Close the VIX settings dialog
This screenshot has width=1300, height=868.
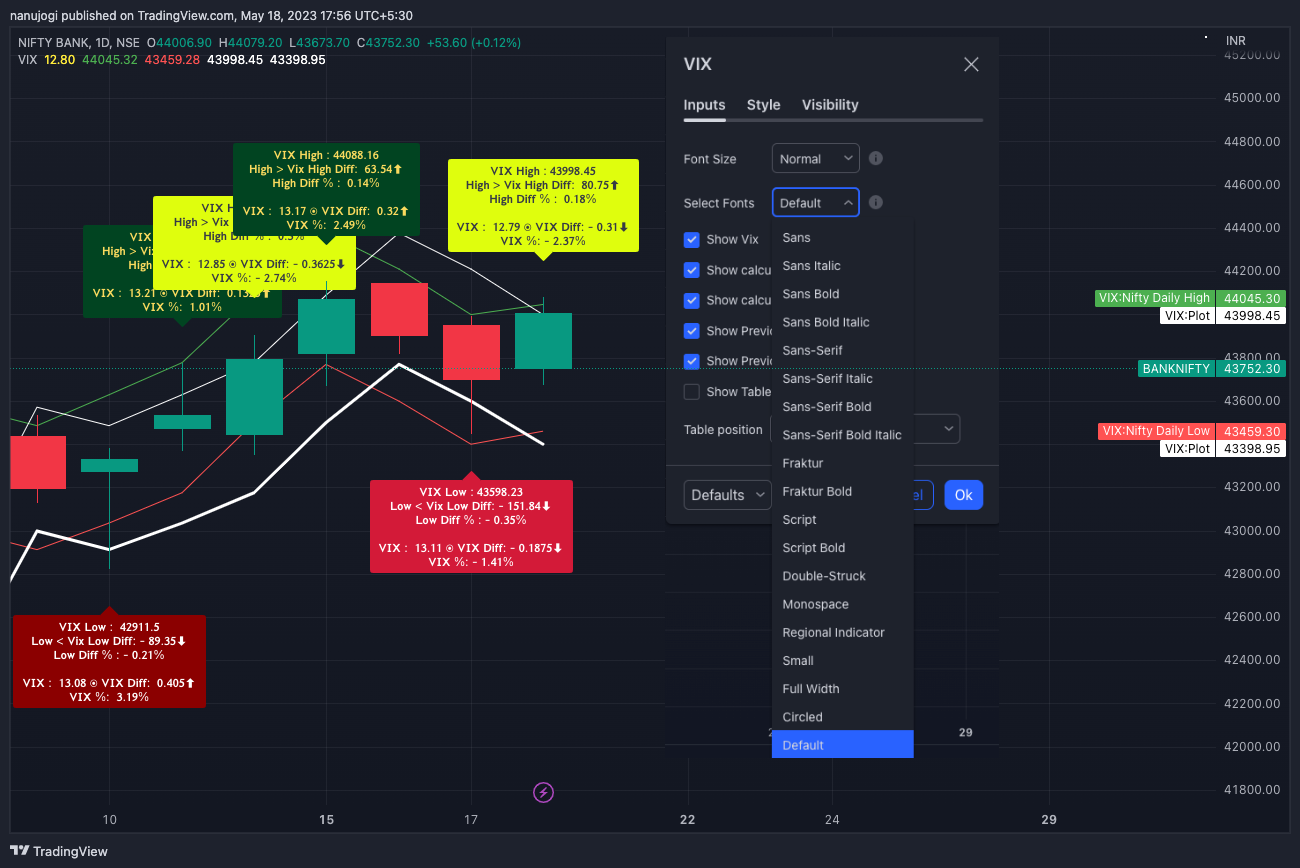971,65
